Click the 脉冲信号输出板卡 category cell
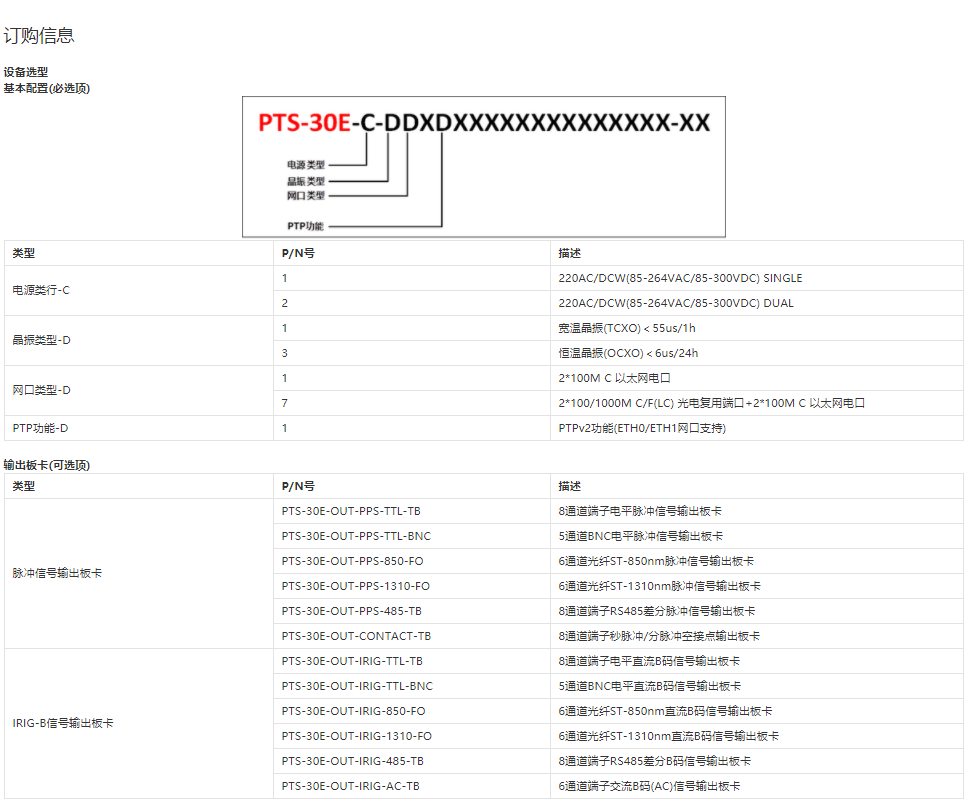This screenshot has height=799, width=967. point(57,573)
